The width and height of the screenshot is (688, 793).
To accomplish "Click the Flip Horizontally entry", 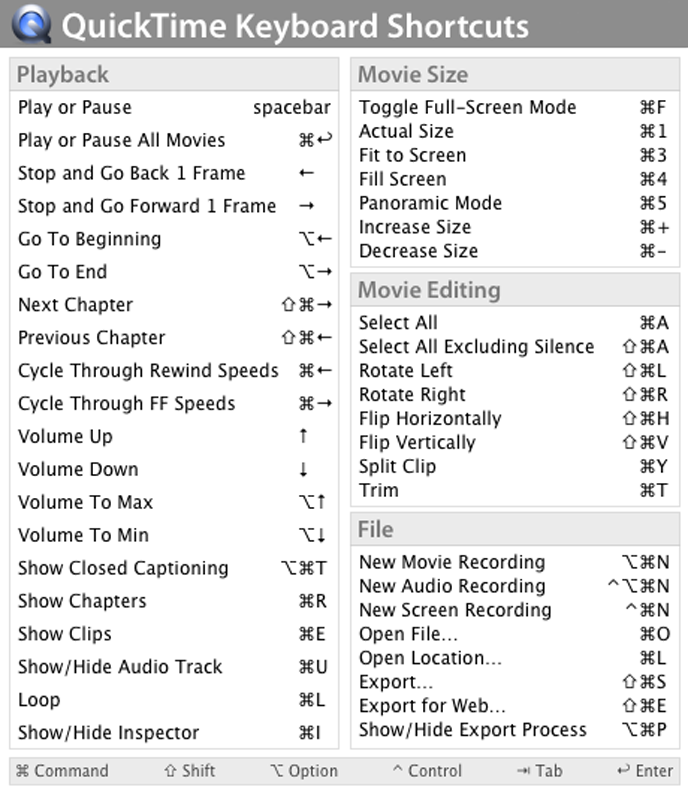I will click(430, 418).
